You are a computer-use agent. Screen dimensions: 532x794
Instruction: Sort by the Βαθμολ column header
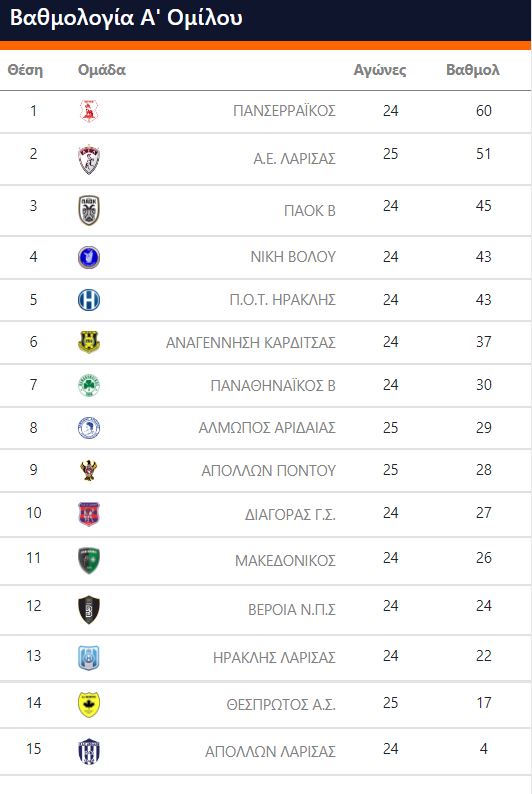tap(473, 70)
